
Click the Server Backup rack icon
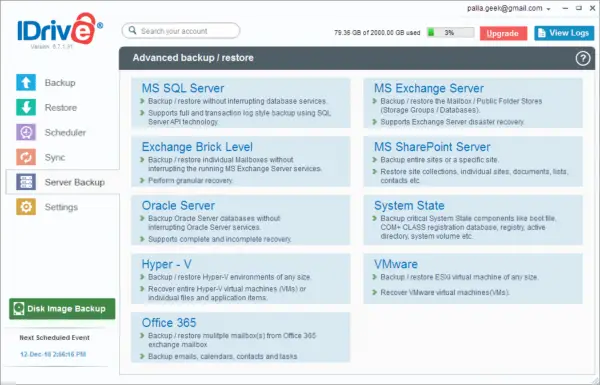[x=26, y=182]
